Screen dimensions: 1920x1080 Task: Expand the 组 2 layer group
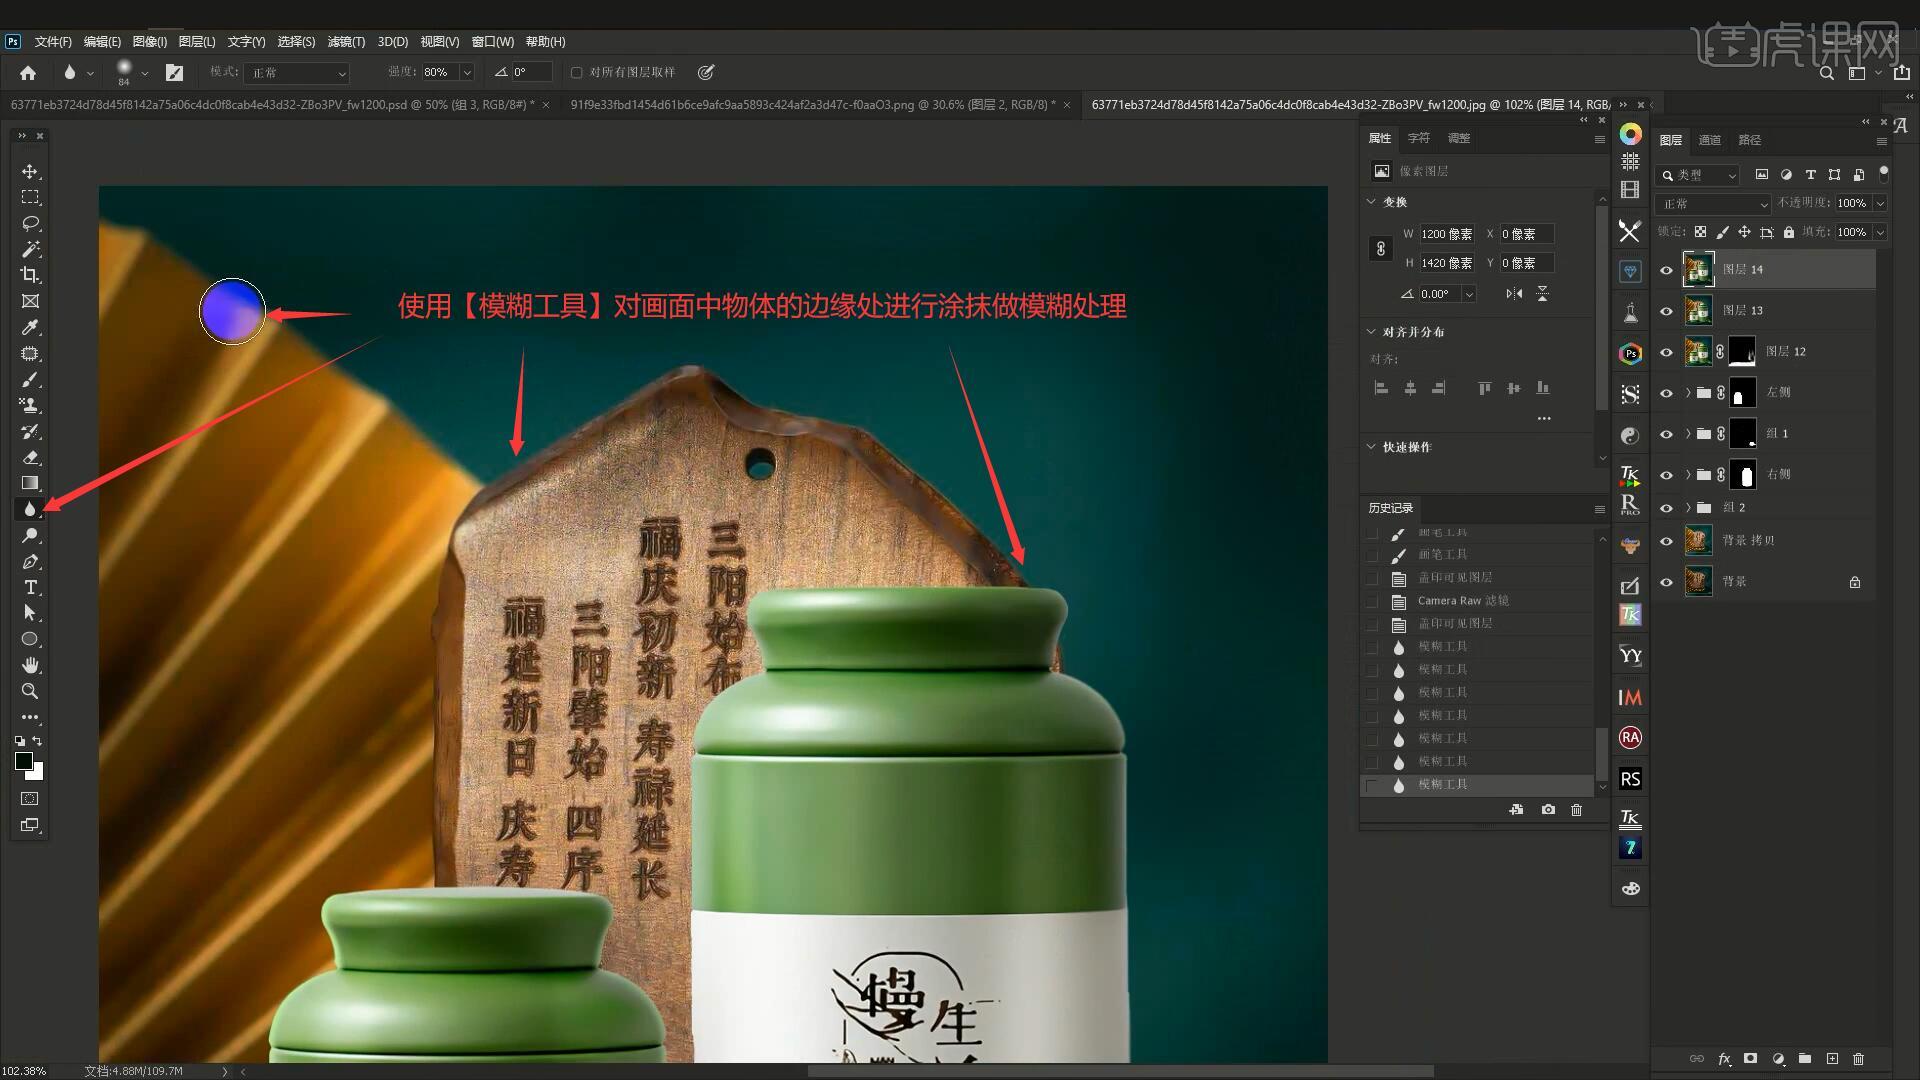[x=1688, y=508]
